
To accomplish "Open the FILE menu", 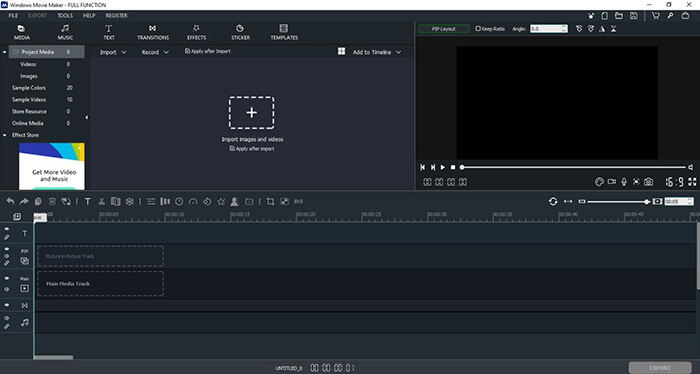I will tap(13, 16).
